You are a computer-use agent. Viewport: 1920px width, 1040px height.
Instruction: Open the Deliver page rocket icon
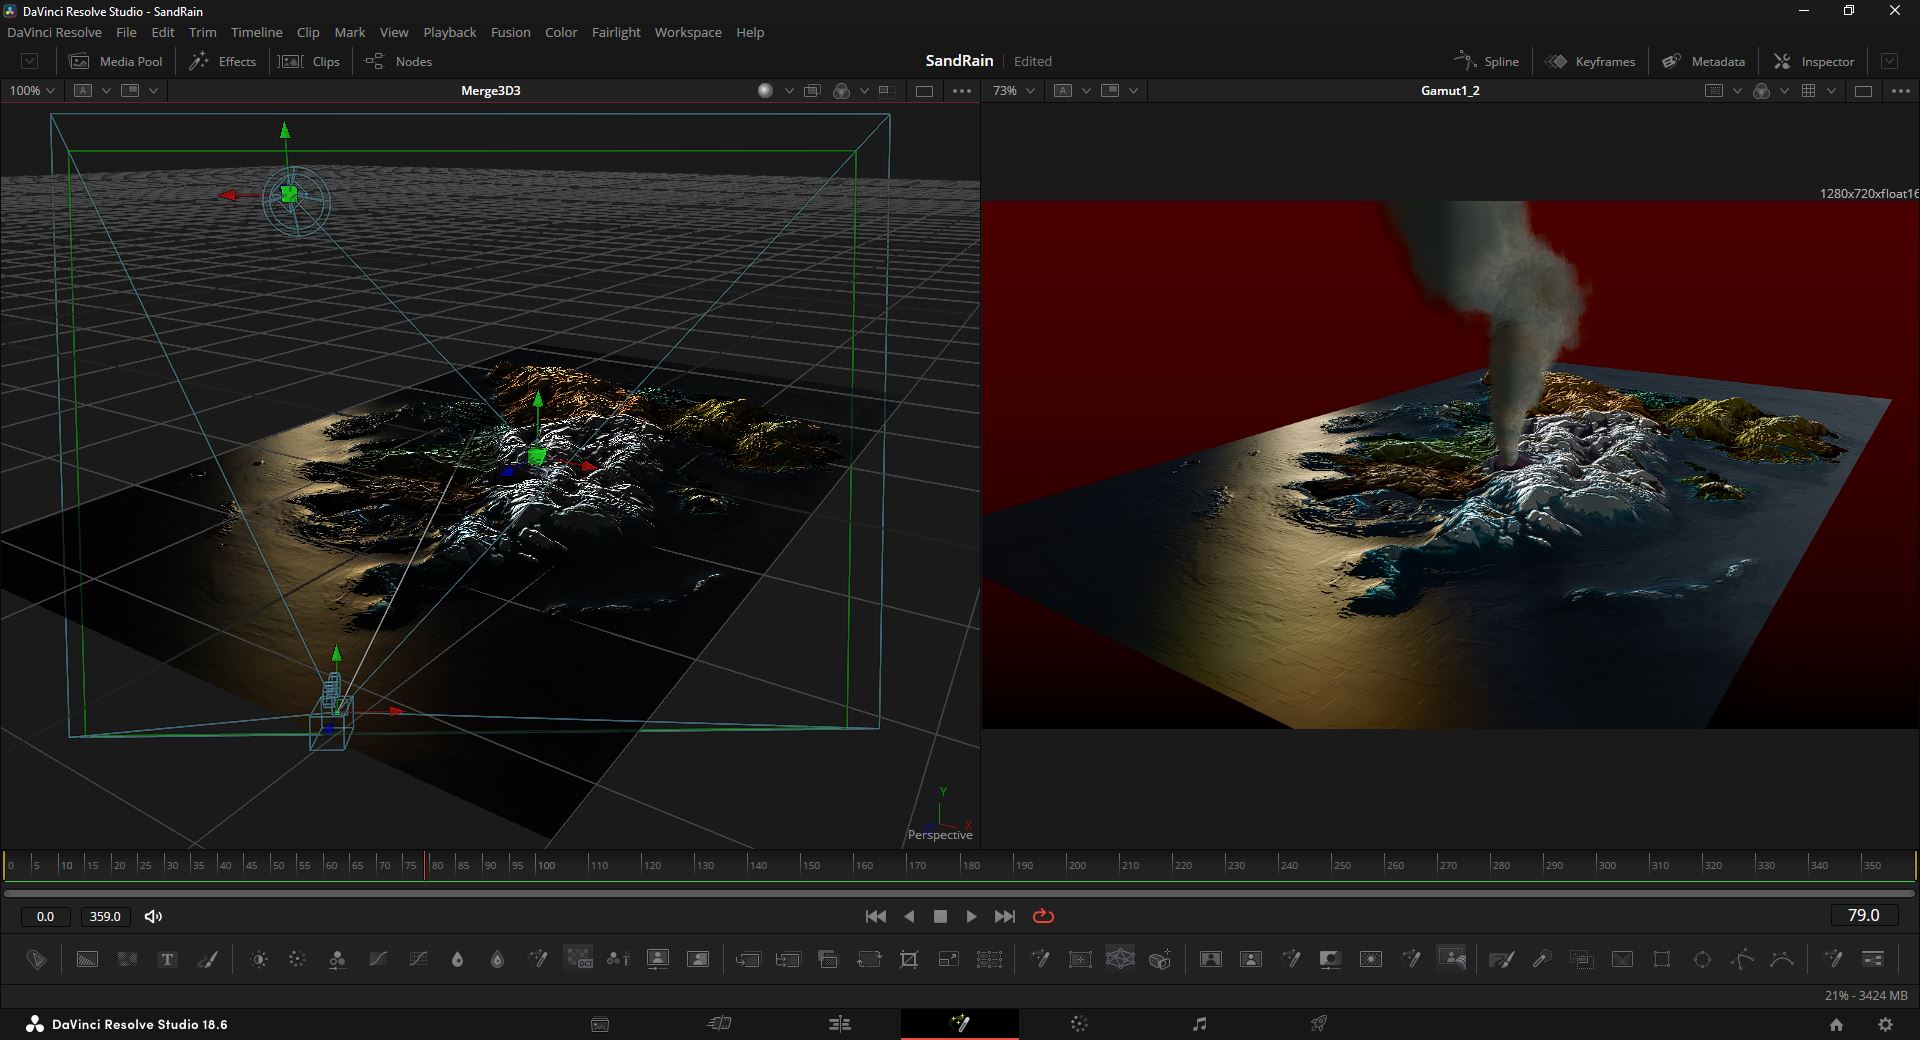(1319, 1023)
